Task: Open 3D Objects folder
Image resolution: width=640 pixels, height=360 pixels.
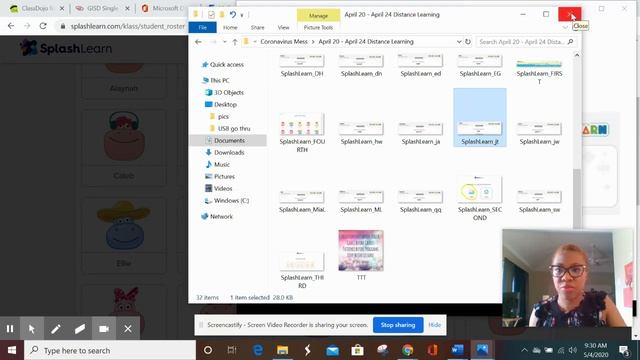Action: (x=229, y=92)
